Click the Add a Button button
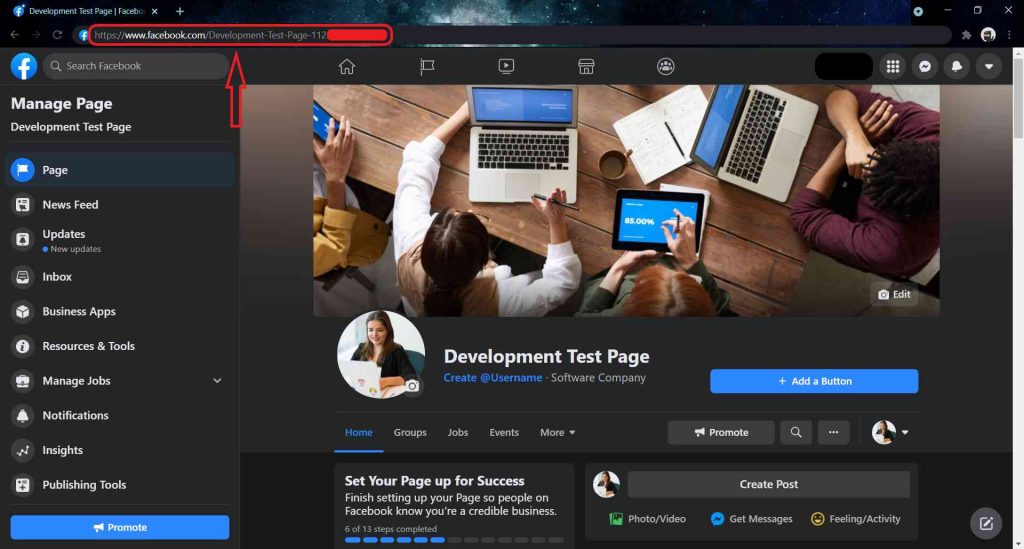The image size is (1024, 549). tap(814, 381)
